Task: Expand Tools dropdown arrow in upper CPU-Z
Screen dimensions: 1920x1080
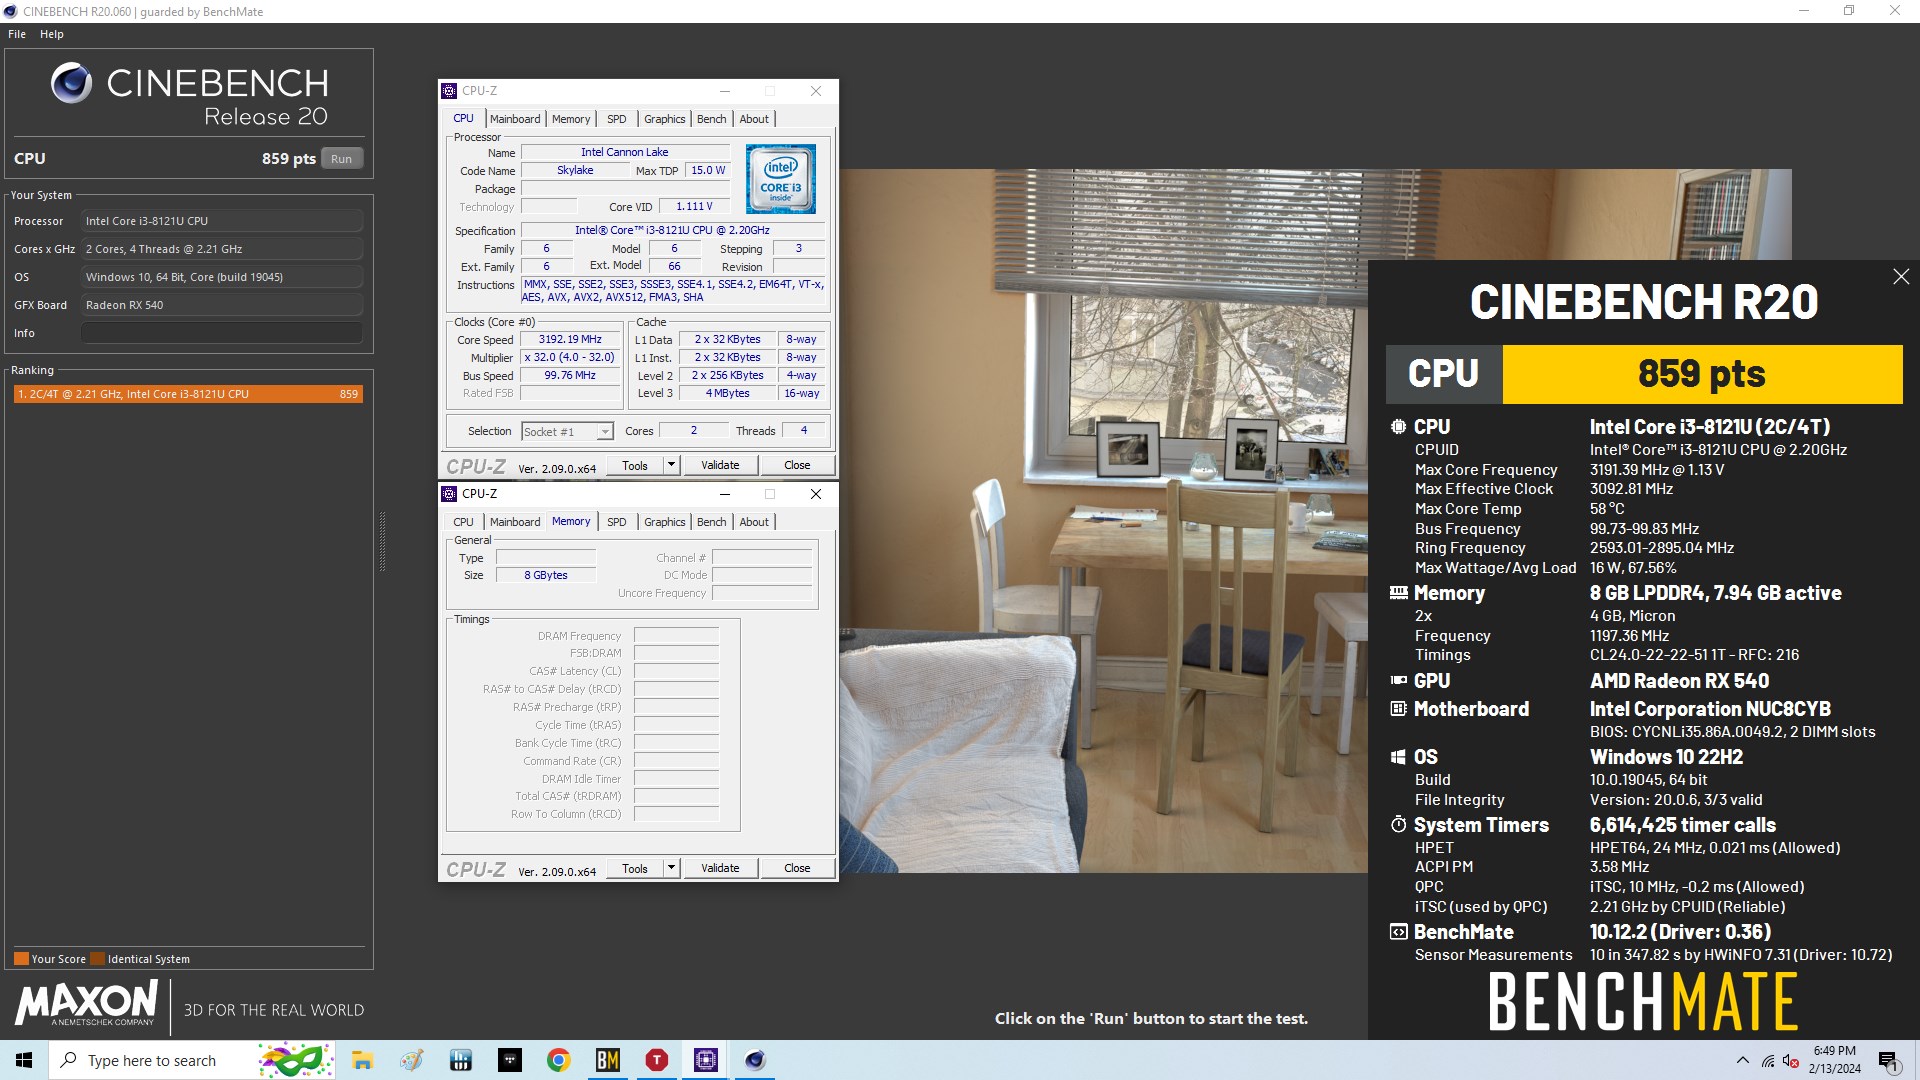Action: (672, 466)
